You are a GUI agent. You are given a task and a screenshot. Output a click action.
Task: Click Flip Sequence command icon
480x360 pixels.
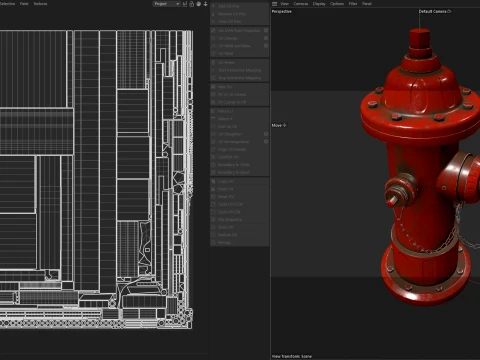pyautogui.click(x=214, y=220)
